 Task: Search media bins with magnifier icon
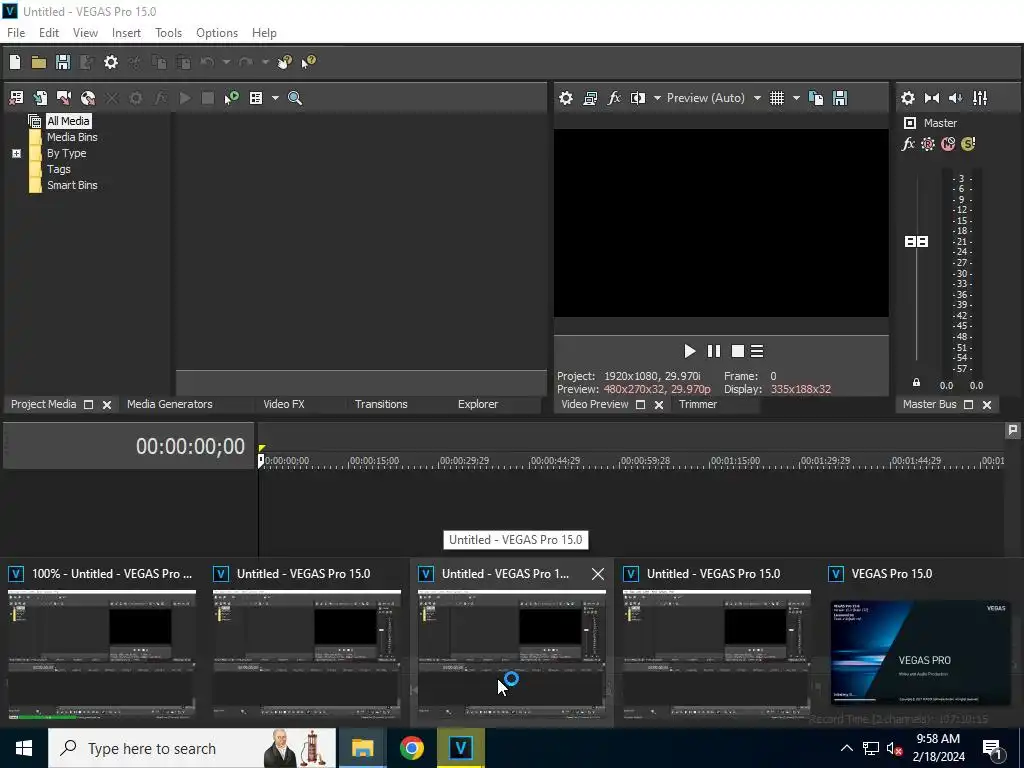(x=295, y=98)
